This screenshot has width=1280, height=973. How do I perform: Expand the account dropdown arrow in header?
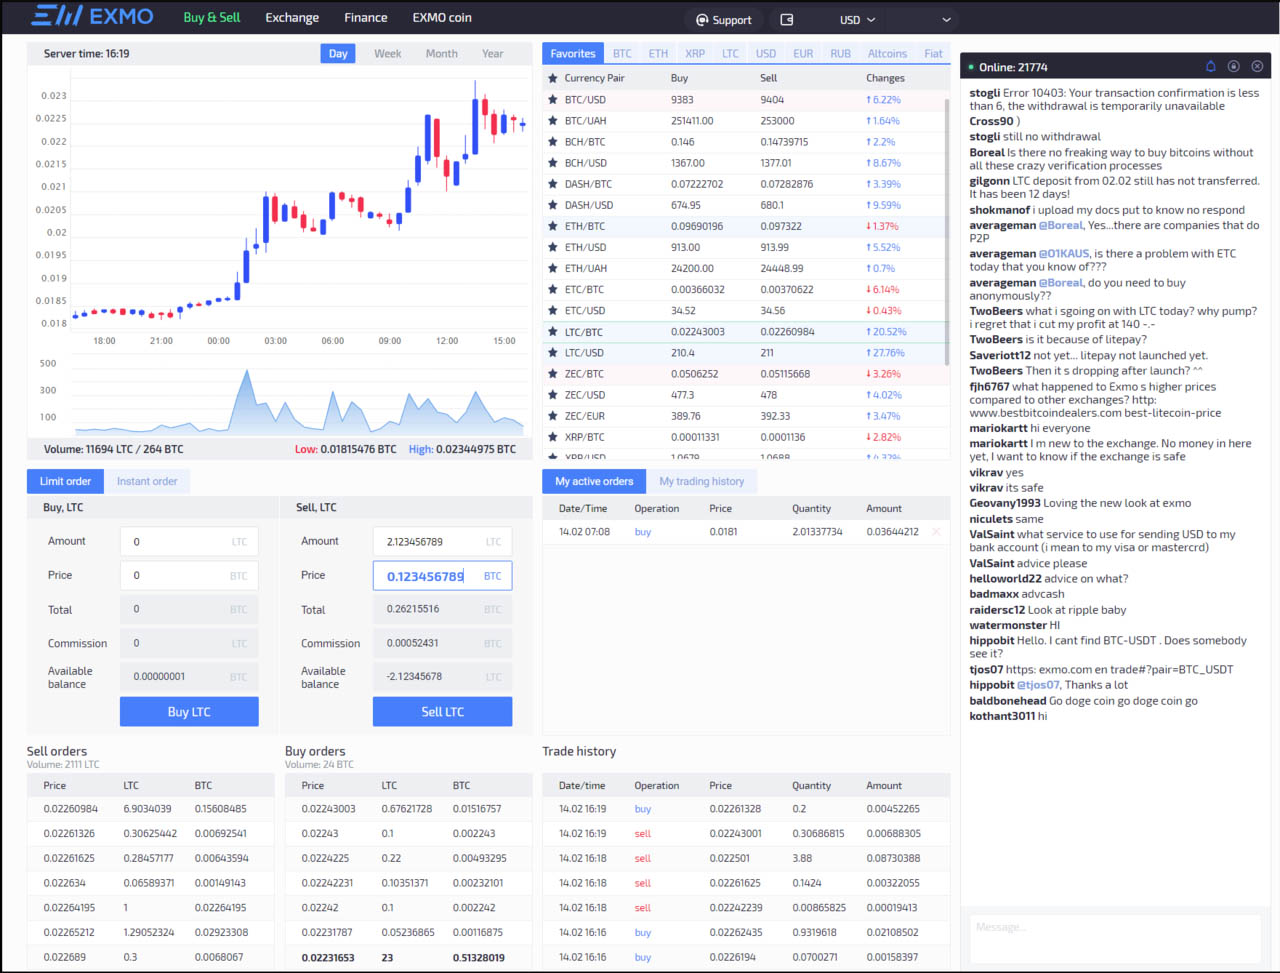coord(946,19)
